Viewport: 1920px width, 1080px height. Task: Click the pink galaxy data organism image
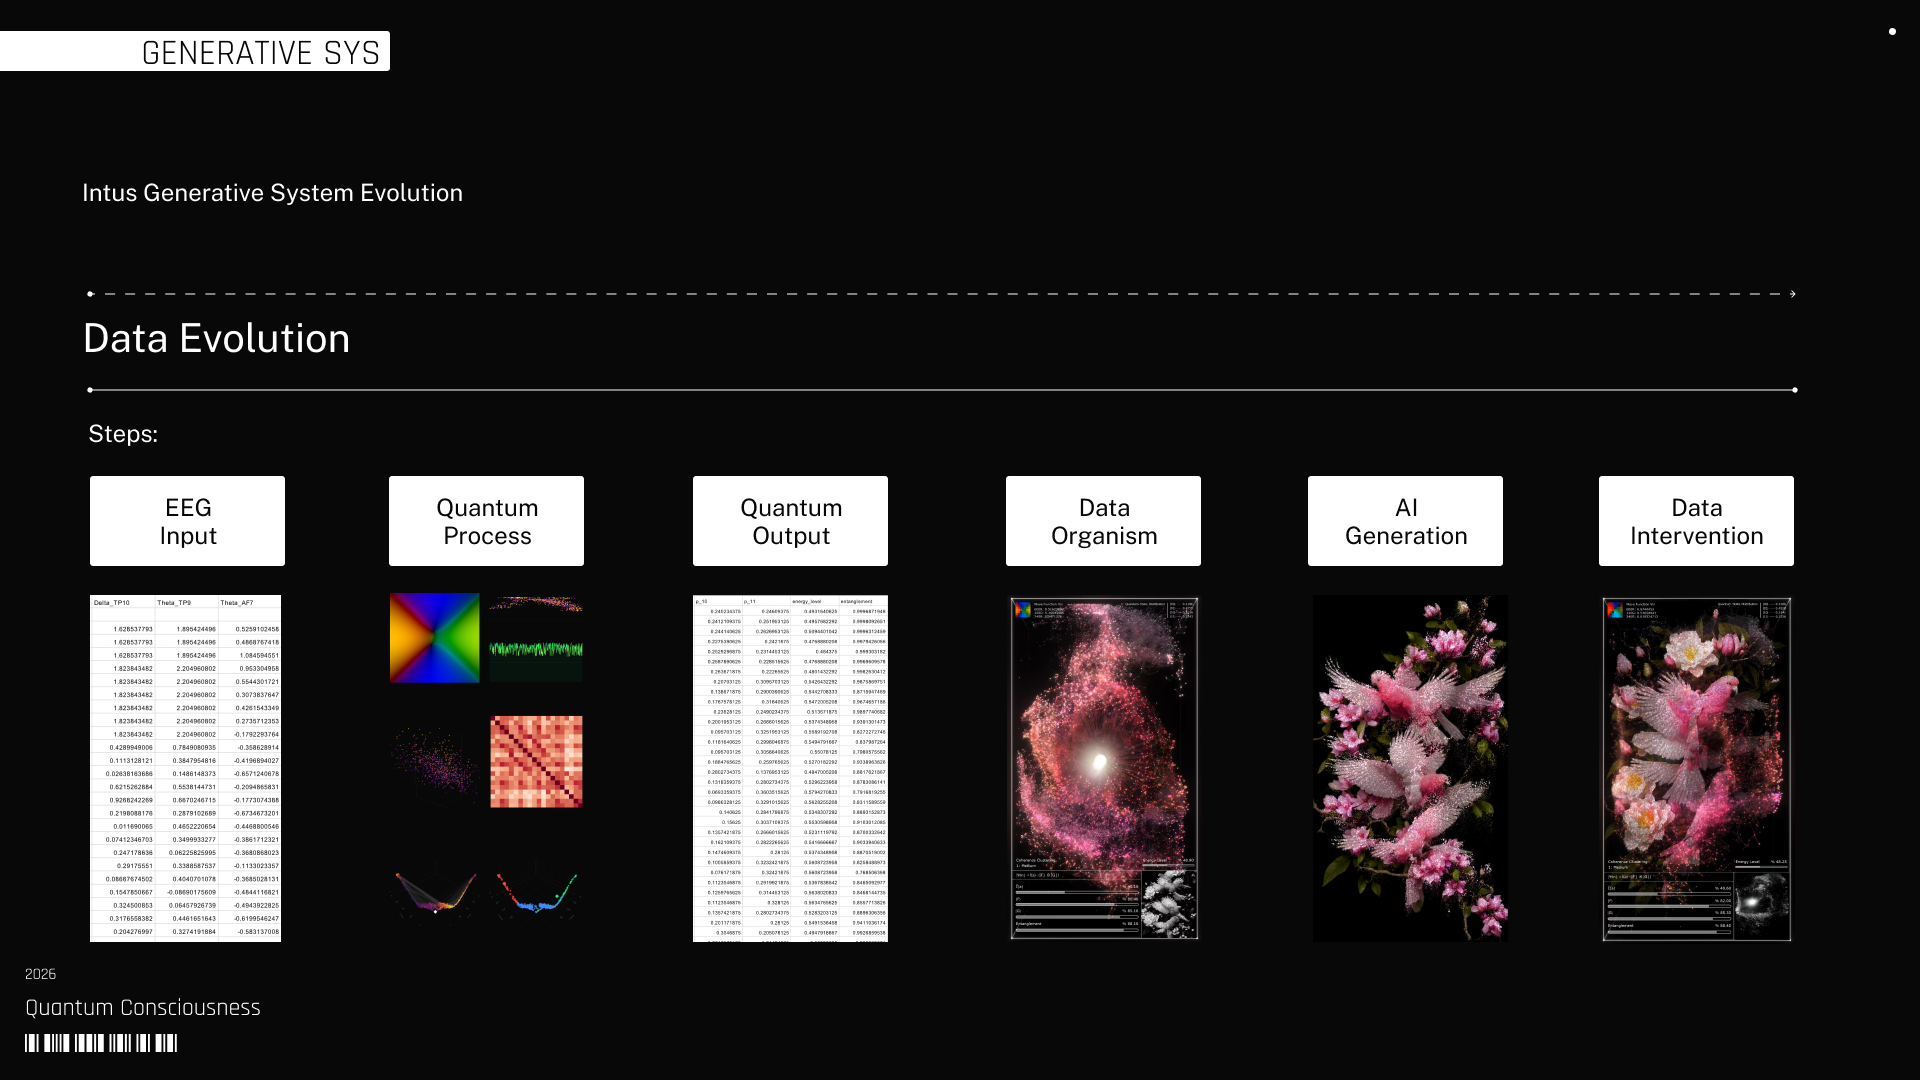[1103, 768]
